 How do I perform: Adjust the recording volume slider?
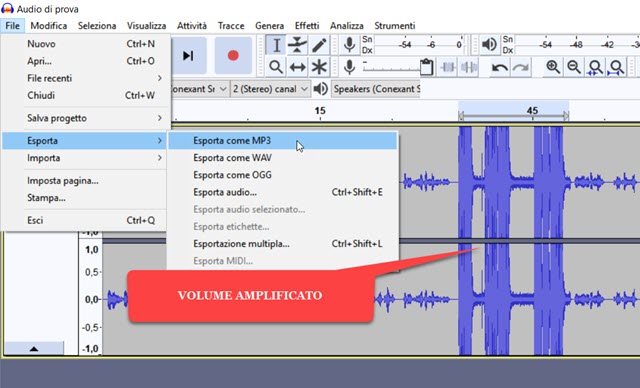point(391,67)
